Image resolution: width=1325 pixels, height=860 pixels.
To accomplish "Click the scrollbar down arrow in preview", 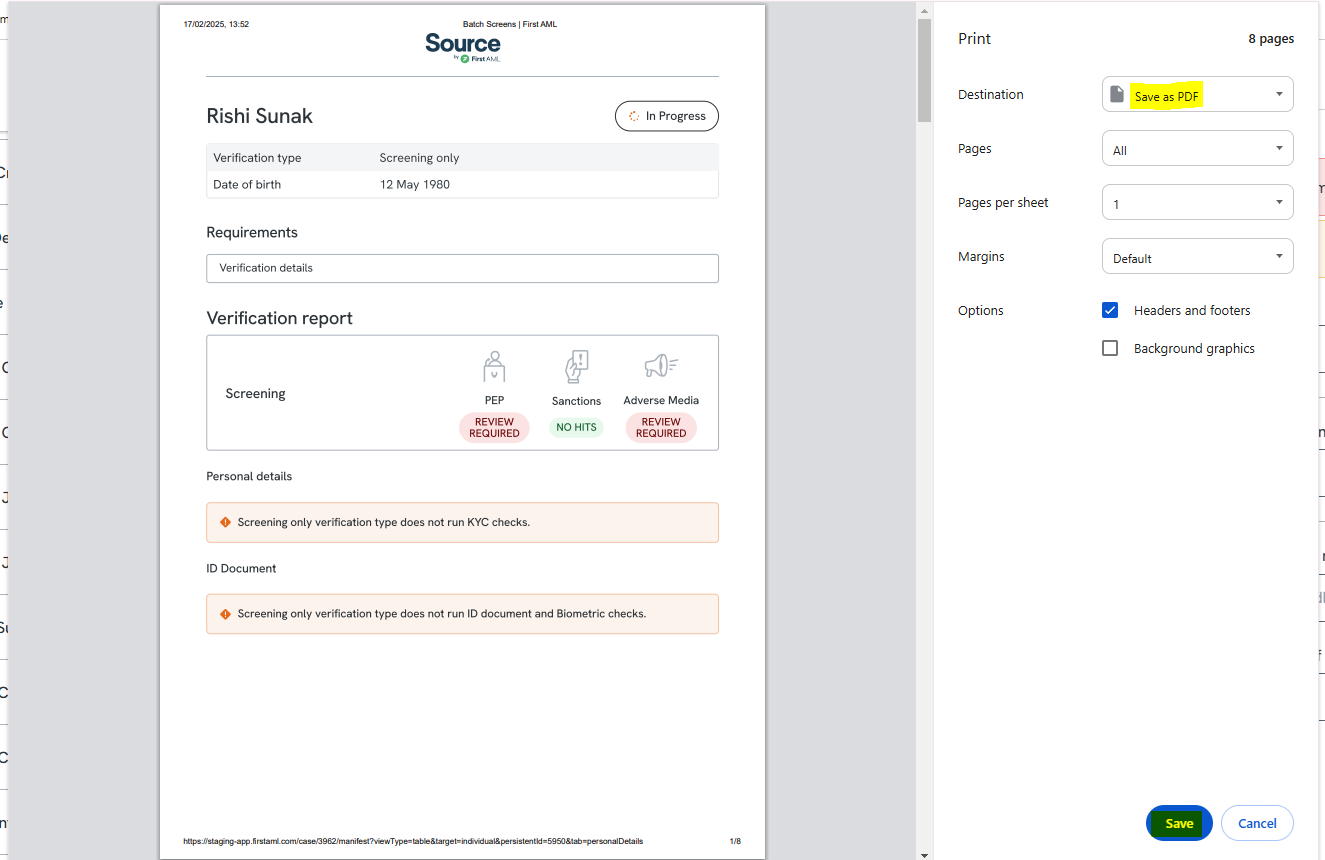I will click(925, 855).
